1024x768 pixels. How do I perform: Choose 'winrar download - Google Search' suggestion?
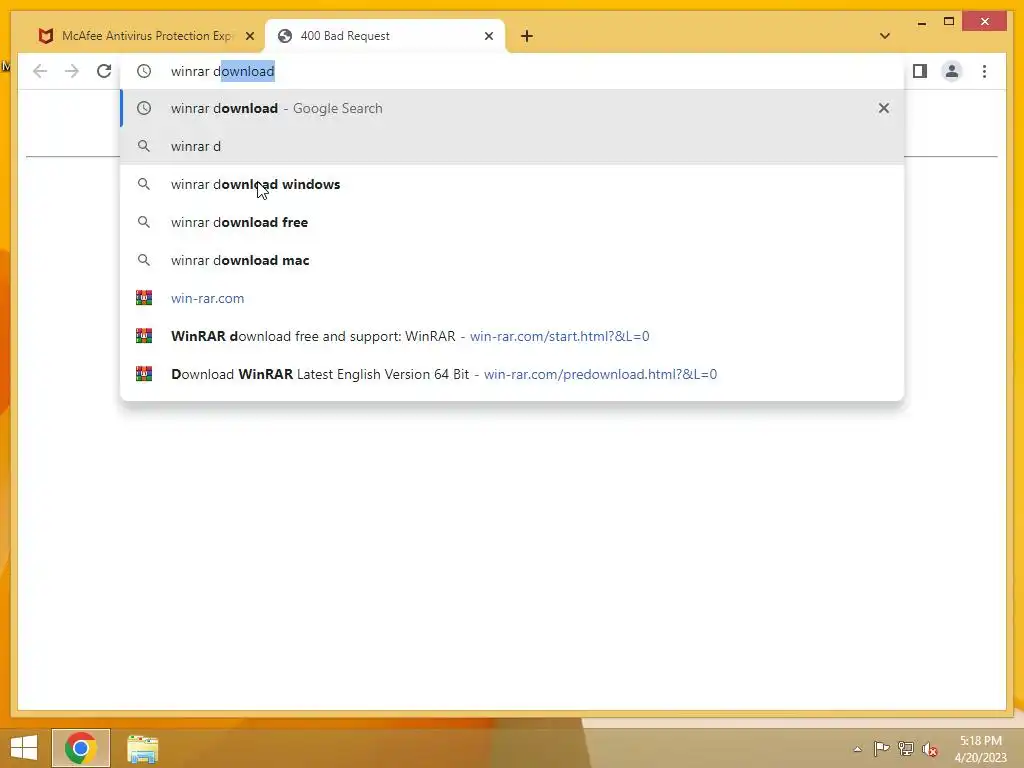click(512, 108)
